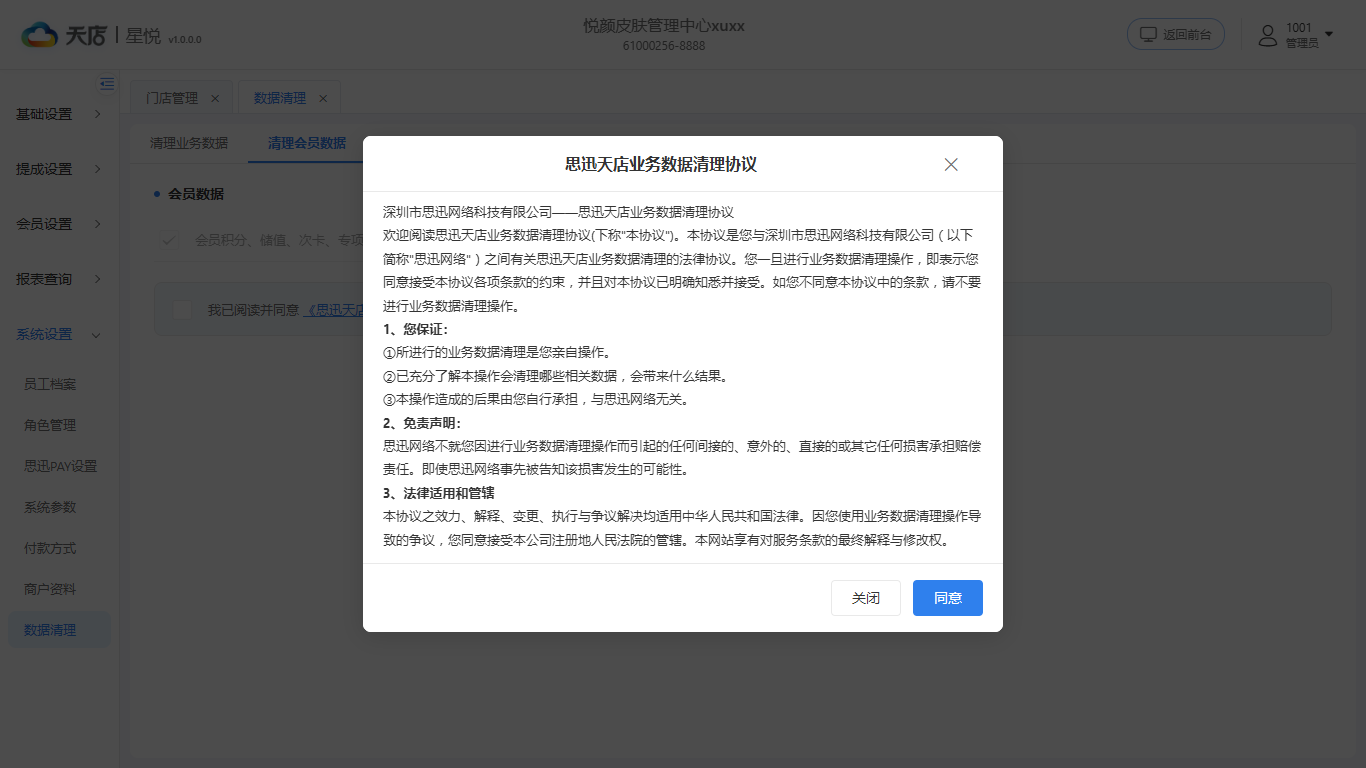Click the store name 悦颜皮肤管理中心xuxx
The image size is (1366, 768).
tap(664, 25)
